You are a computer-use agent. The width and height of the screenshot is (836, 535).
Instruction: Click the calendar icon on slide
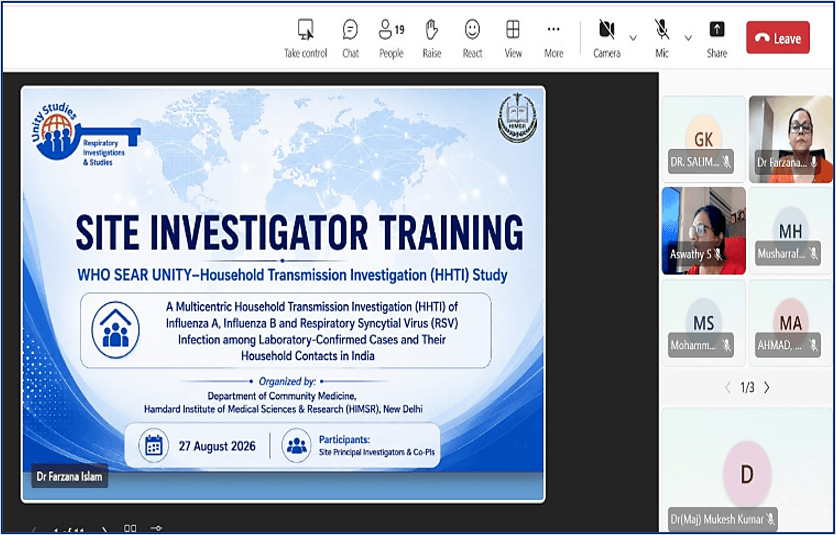coord(154,445)
